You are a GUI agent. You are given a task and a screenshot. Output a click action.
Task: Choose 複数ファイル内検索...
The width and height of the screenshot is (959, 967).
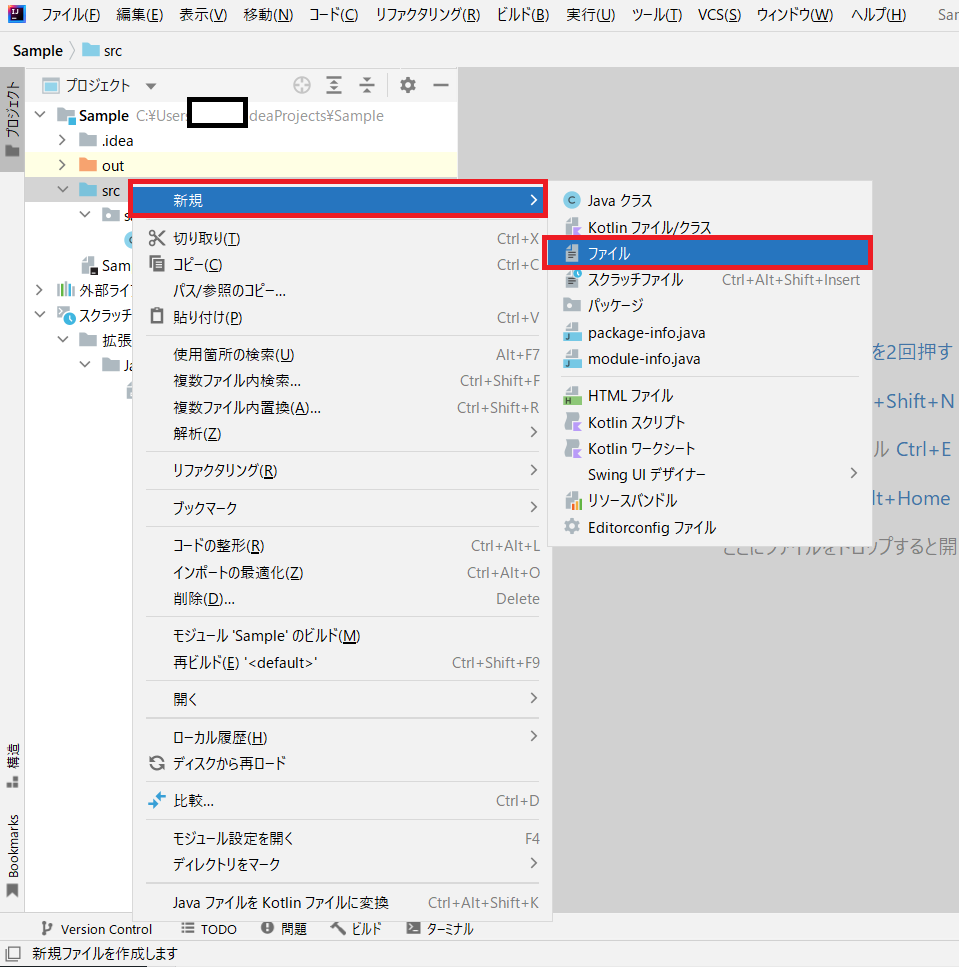(x=342, y=381)
